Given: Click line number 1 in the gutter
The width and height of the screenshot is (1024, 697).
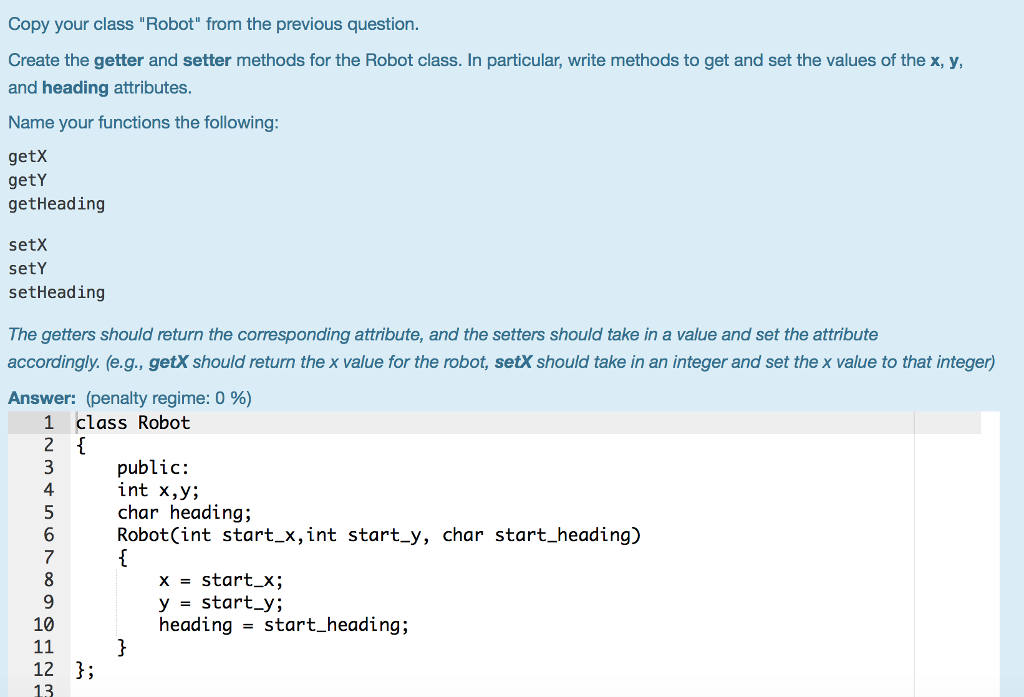Looking at the screenshot, I should [47, 422].
